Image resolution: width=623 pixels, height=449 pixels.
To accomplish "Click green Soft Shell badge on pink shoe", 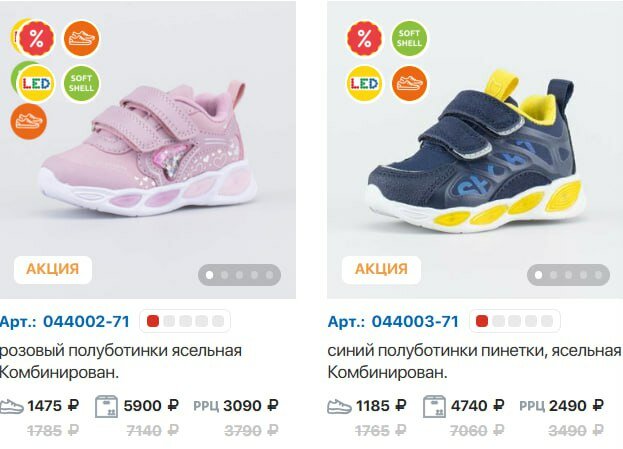I will click(x=81, y=83).
